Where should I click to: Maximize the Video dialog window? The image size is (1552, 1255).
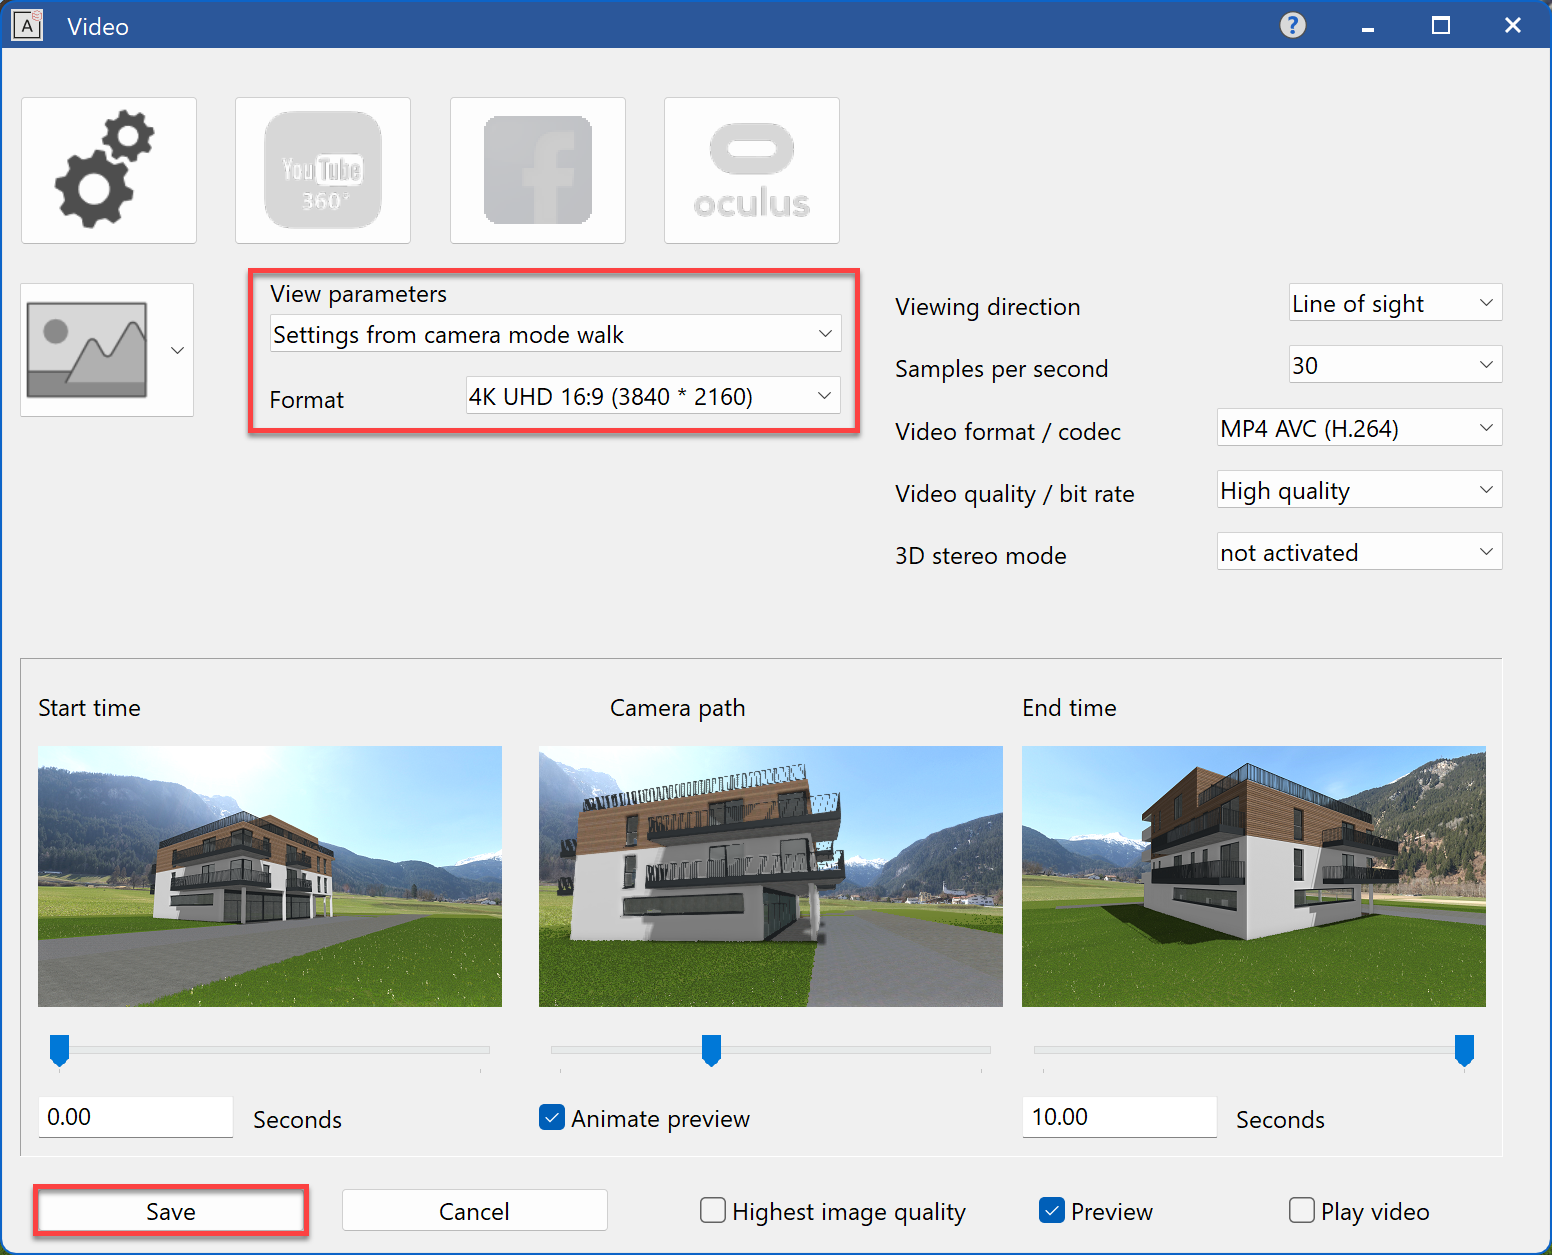pyautogui.click(x=1441, y=25)
